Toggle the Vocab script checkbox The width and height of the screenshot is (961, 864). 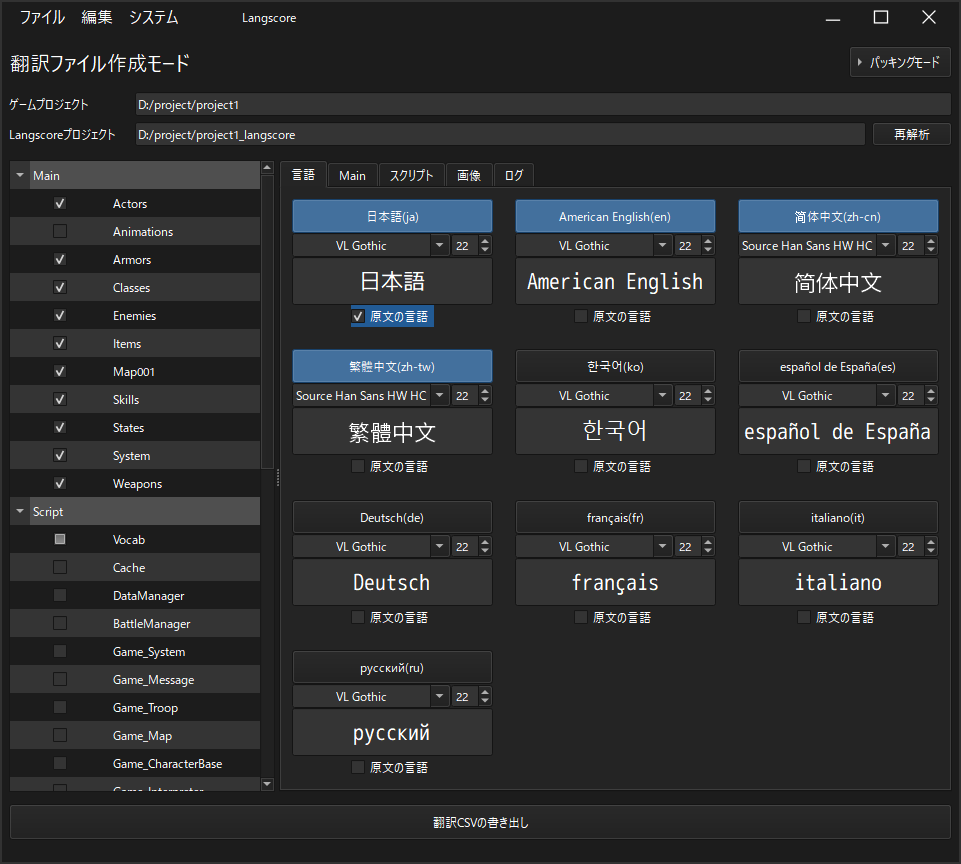60,539
